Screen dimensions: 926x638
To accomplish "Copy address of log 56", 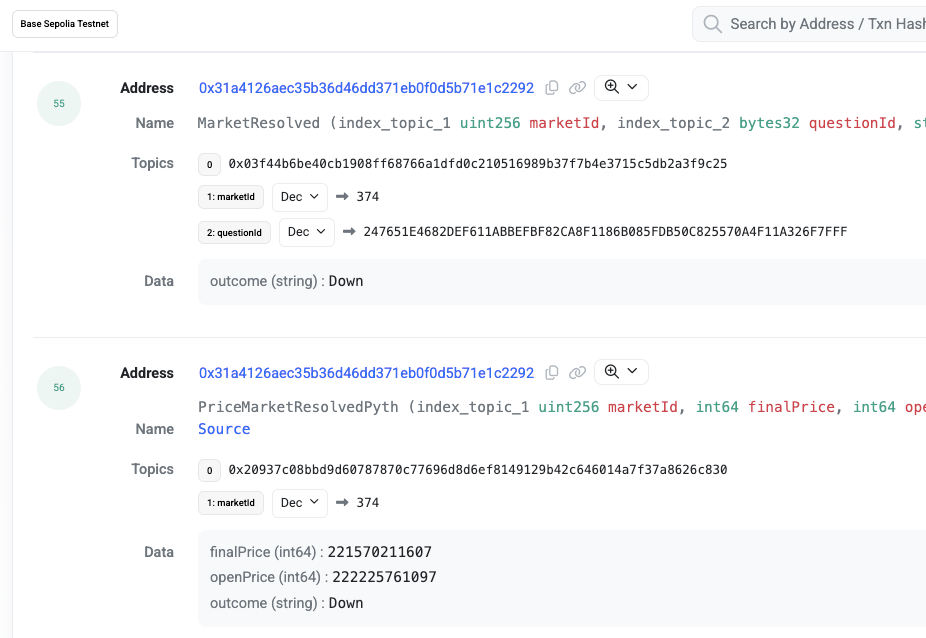I will pos(552,372).
